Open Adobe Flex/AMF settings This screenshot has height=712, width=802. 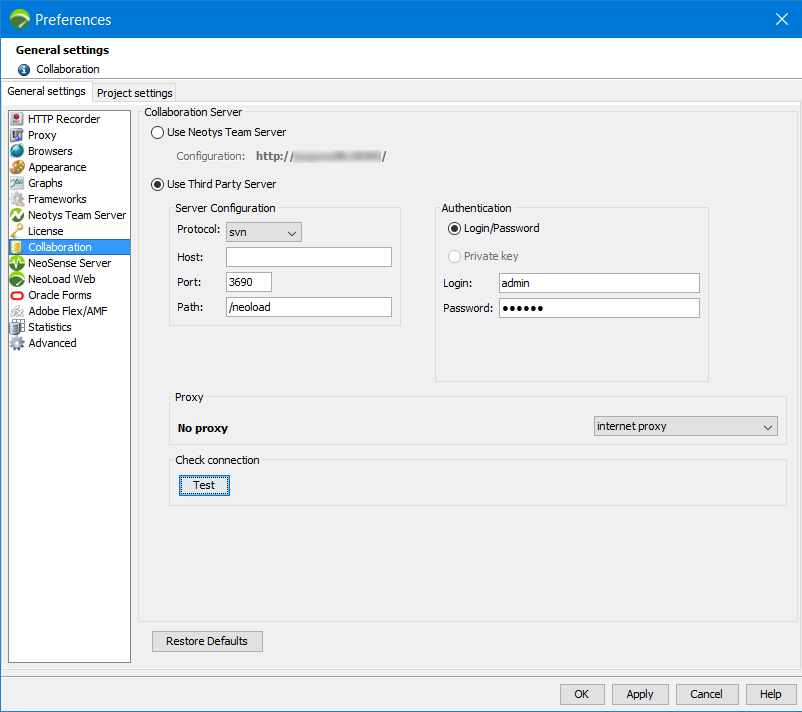[68, 311]
